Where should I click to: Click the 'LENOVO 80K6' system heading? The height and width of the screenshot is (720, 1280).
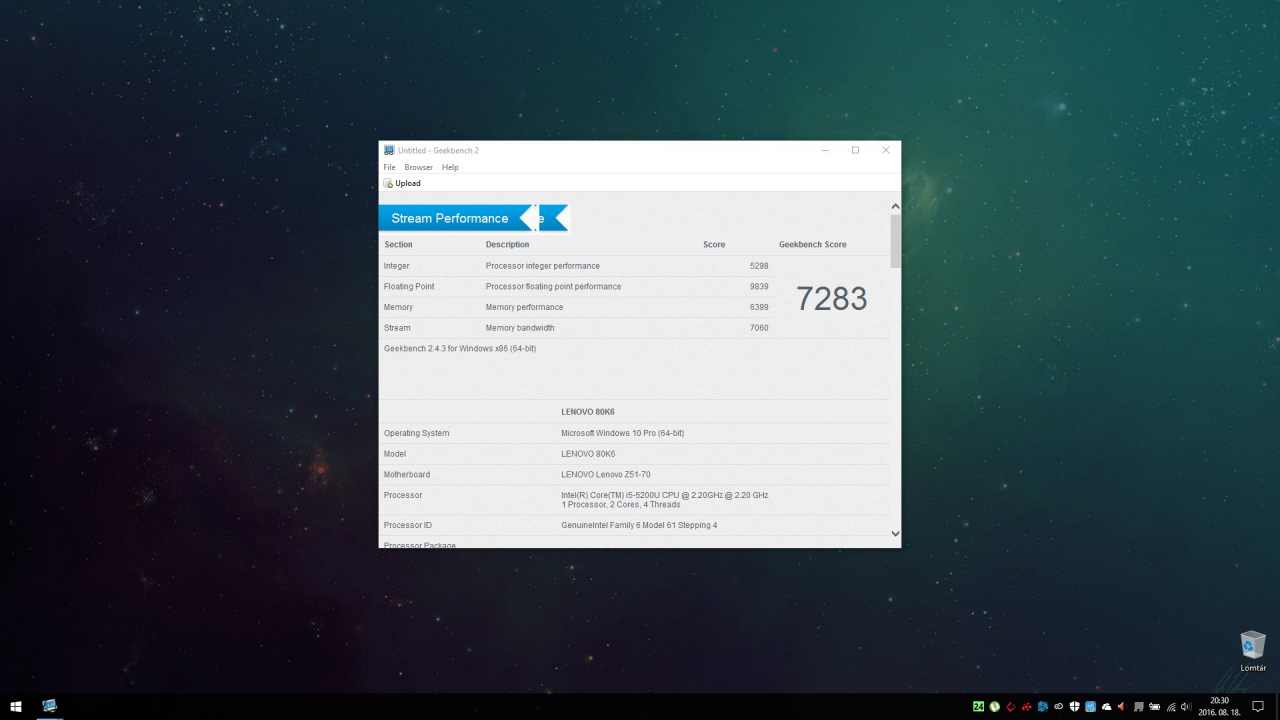(588, 412)
